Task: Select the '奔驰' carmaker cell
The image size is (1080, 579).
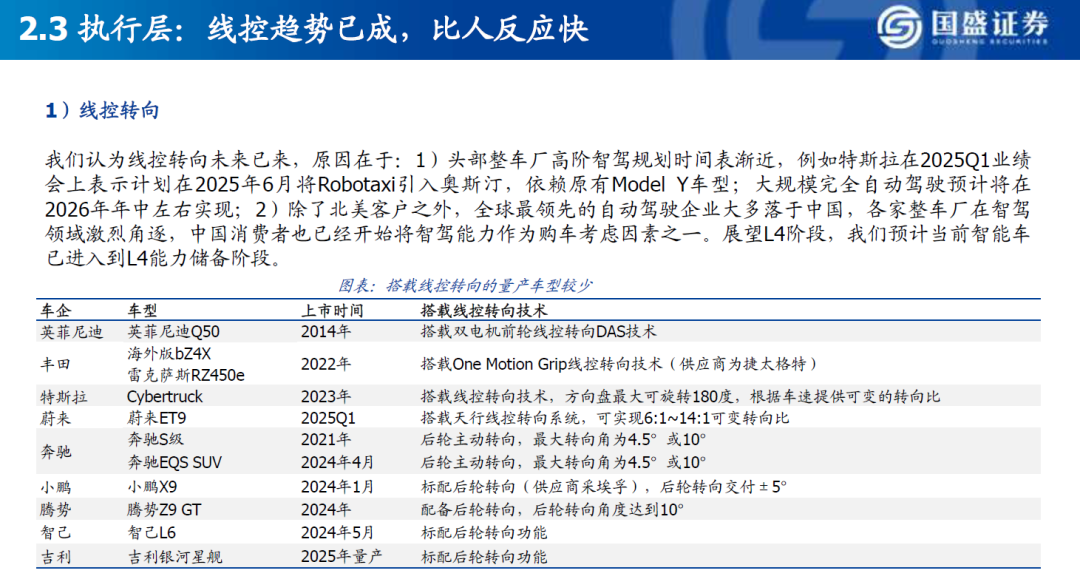Action: coord(56,452)
